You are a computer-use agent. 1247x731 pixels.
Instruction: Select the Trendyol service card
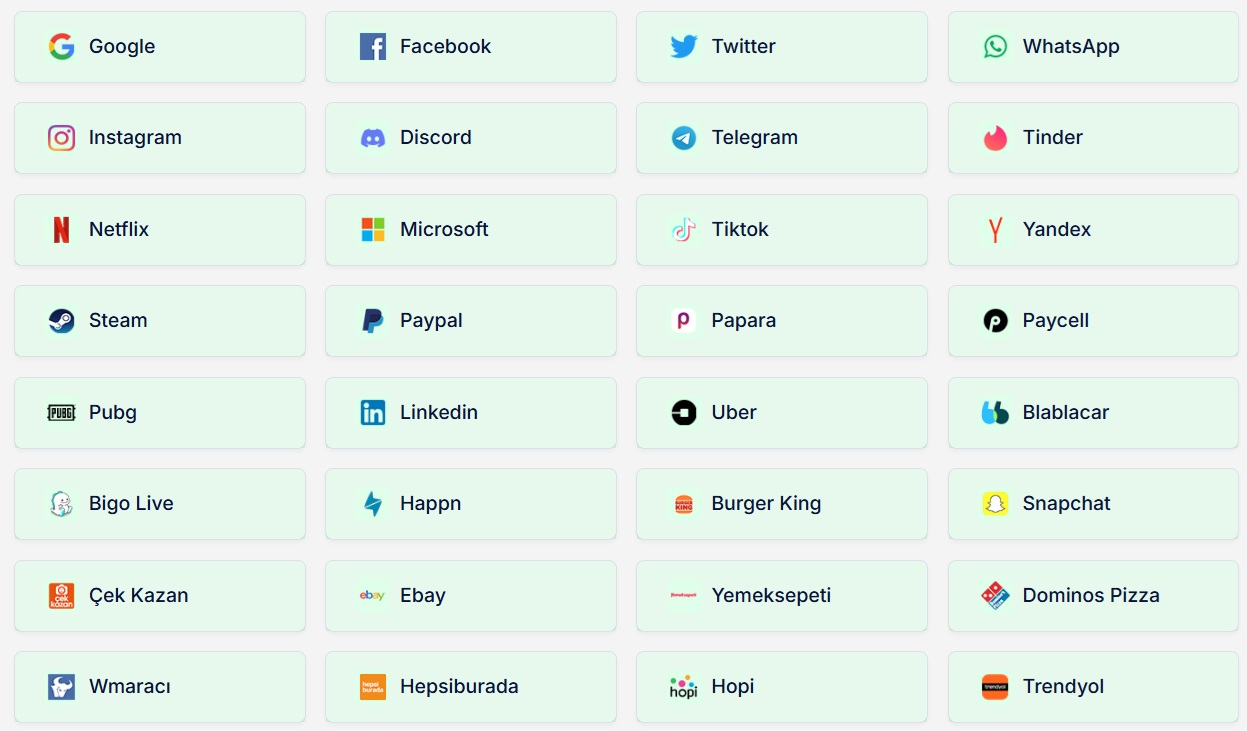[1092, 687]
